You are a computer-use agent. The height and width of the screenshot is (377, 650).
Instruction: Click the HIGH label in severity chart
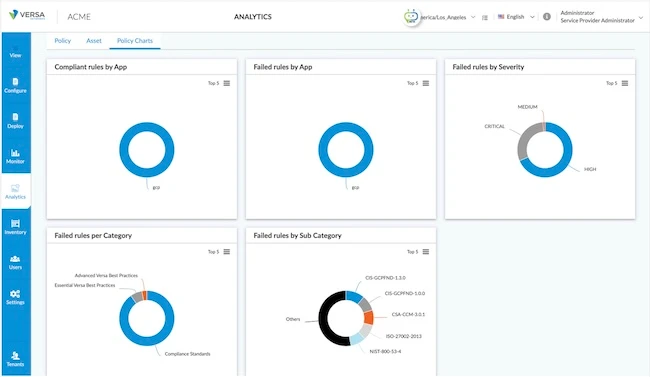[590, 169]
